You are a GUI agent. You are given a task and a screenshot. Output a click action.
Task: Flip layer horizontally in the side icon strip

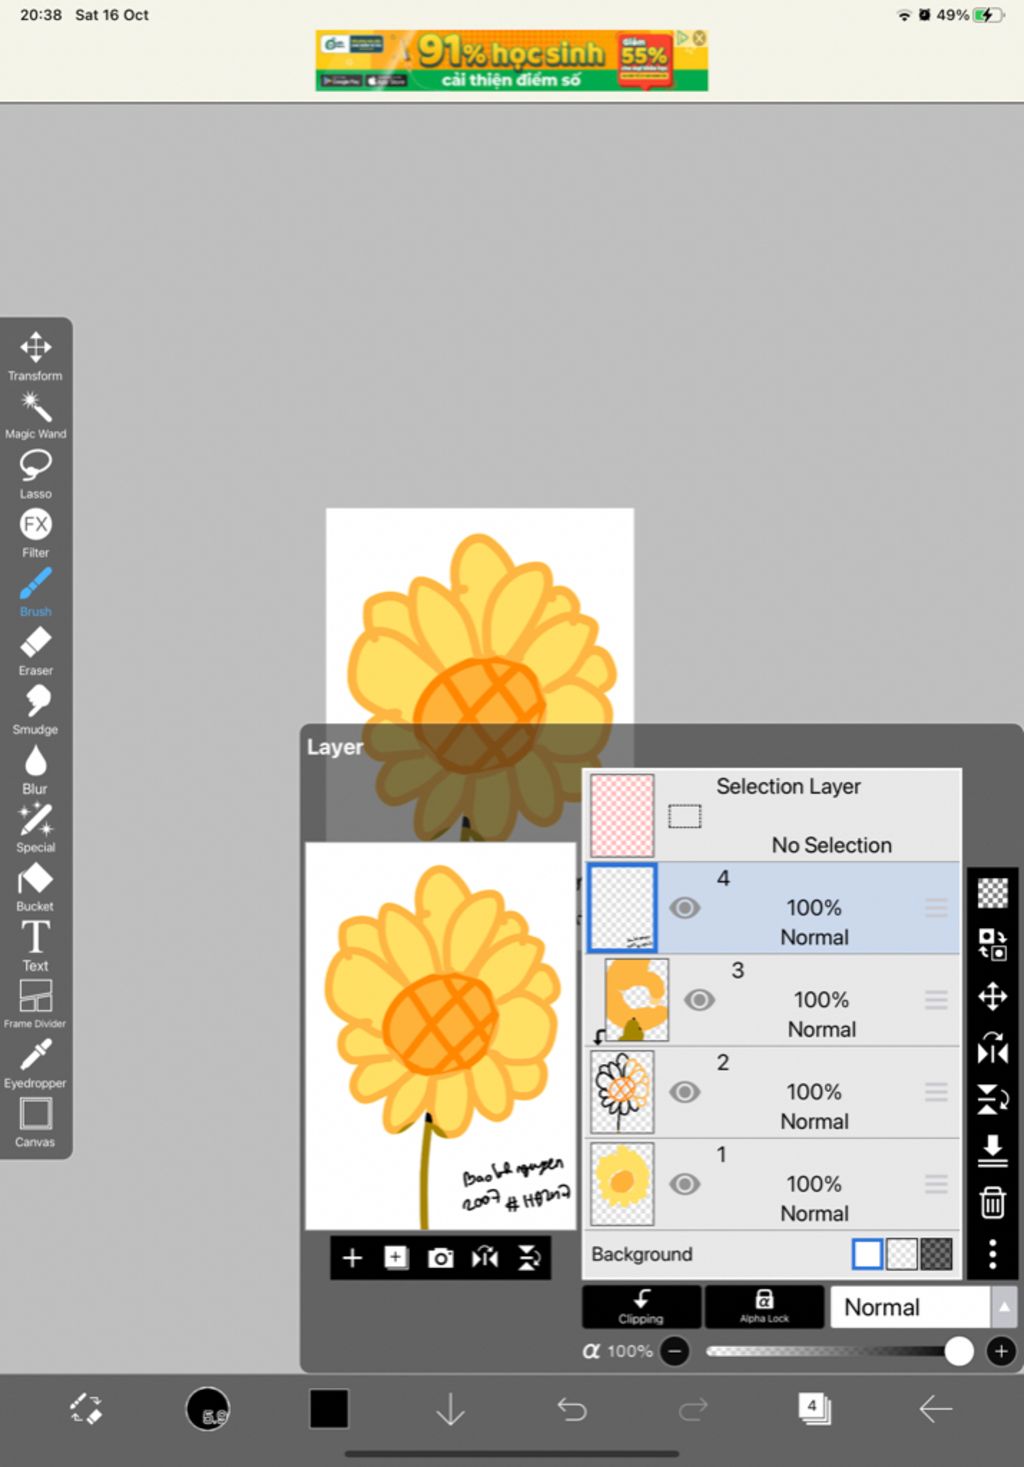click(992, 1048)
